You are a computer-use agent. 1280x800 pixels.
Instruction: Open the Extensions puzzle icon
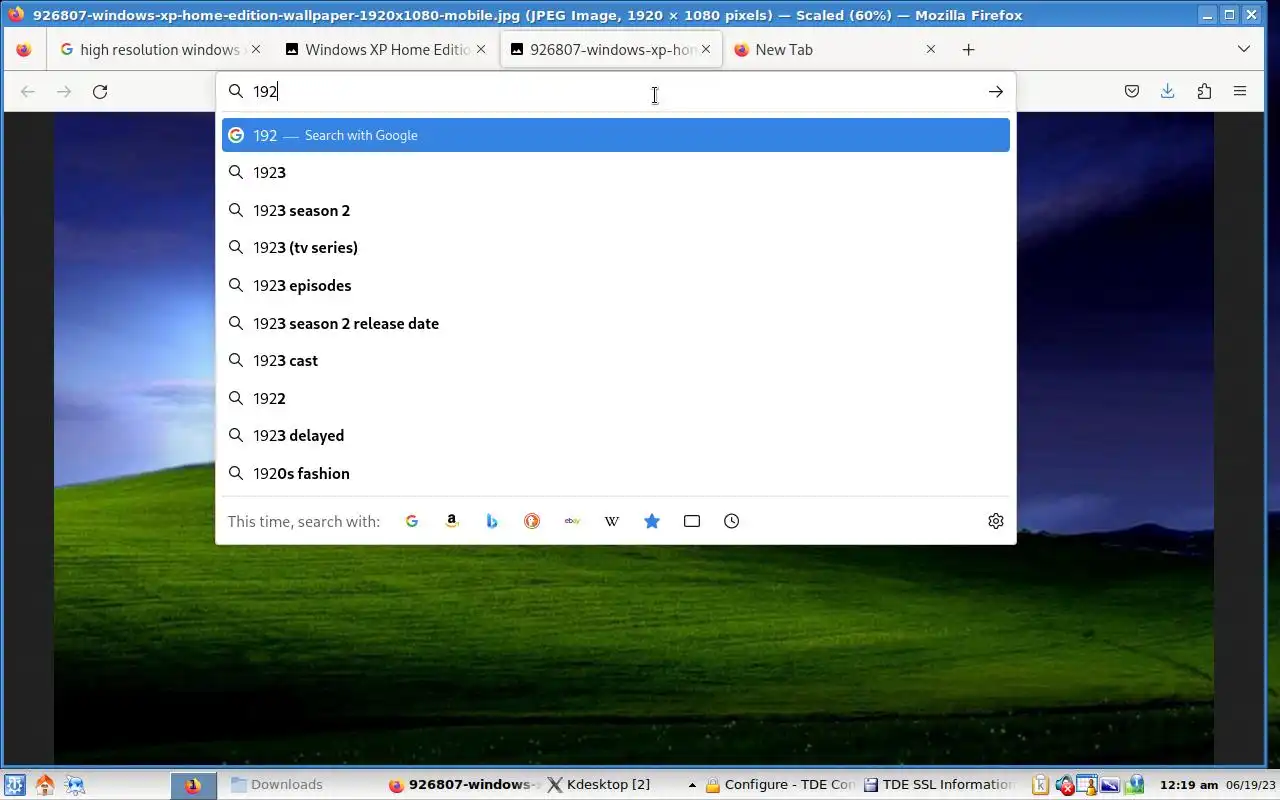[x=1204, y=91]
